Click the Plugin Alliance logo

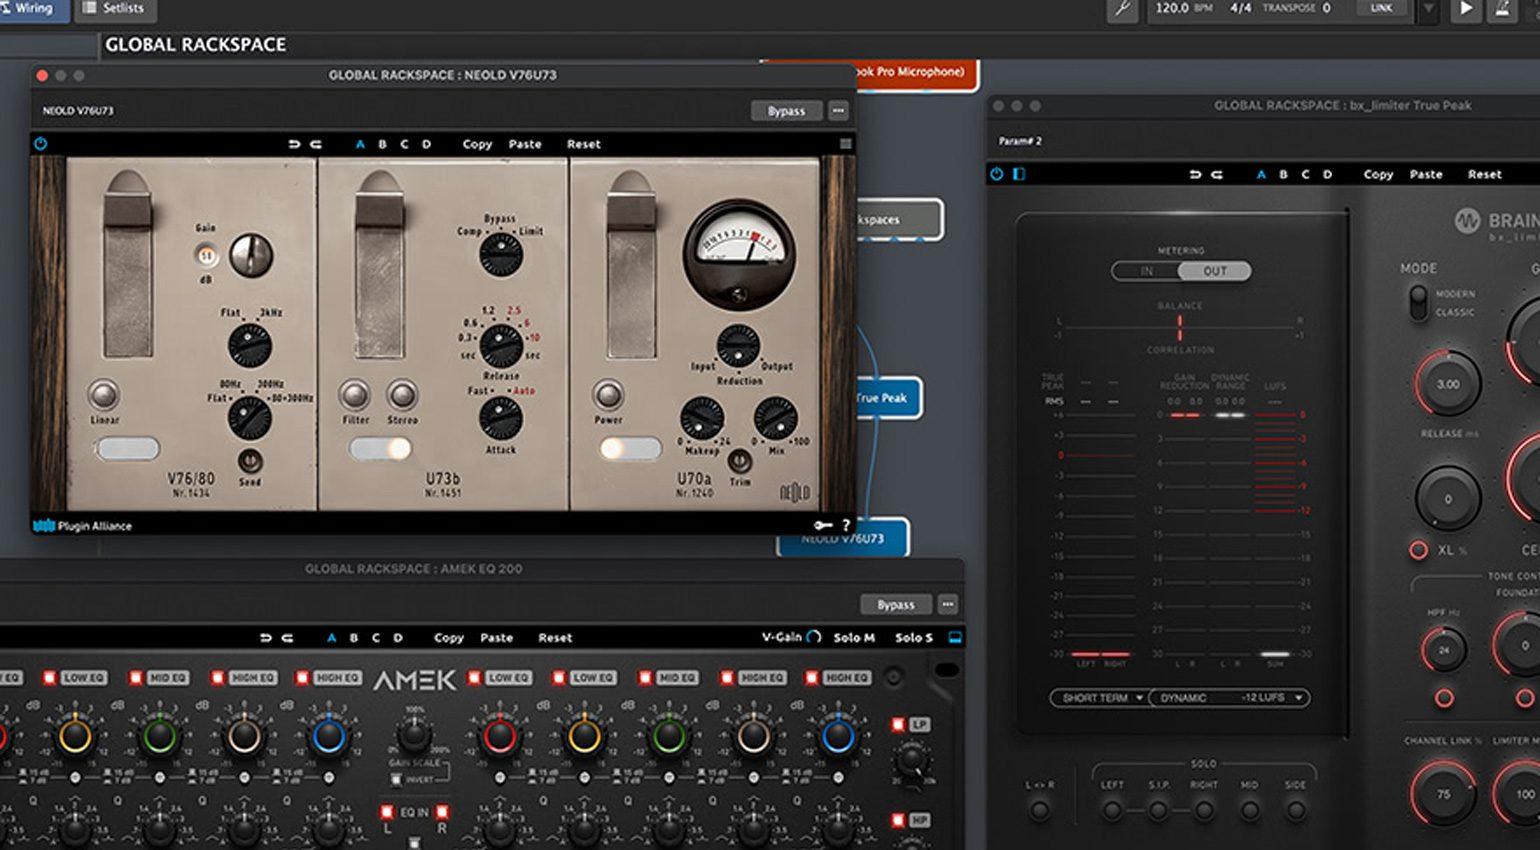tap(83, 525)
